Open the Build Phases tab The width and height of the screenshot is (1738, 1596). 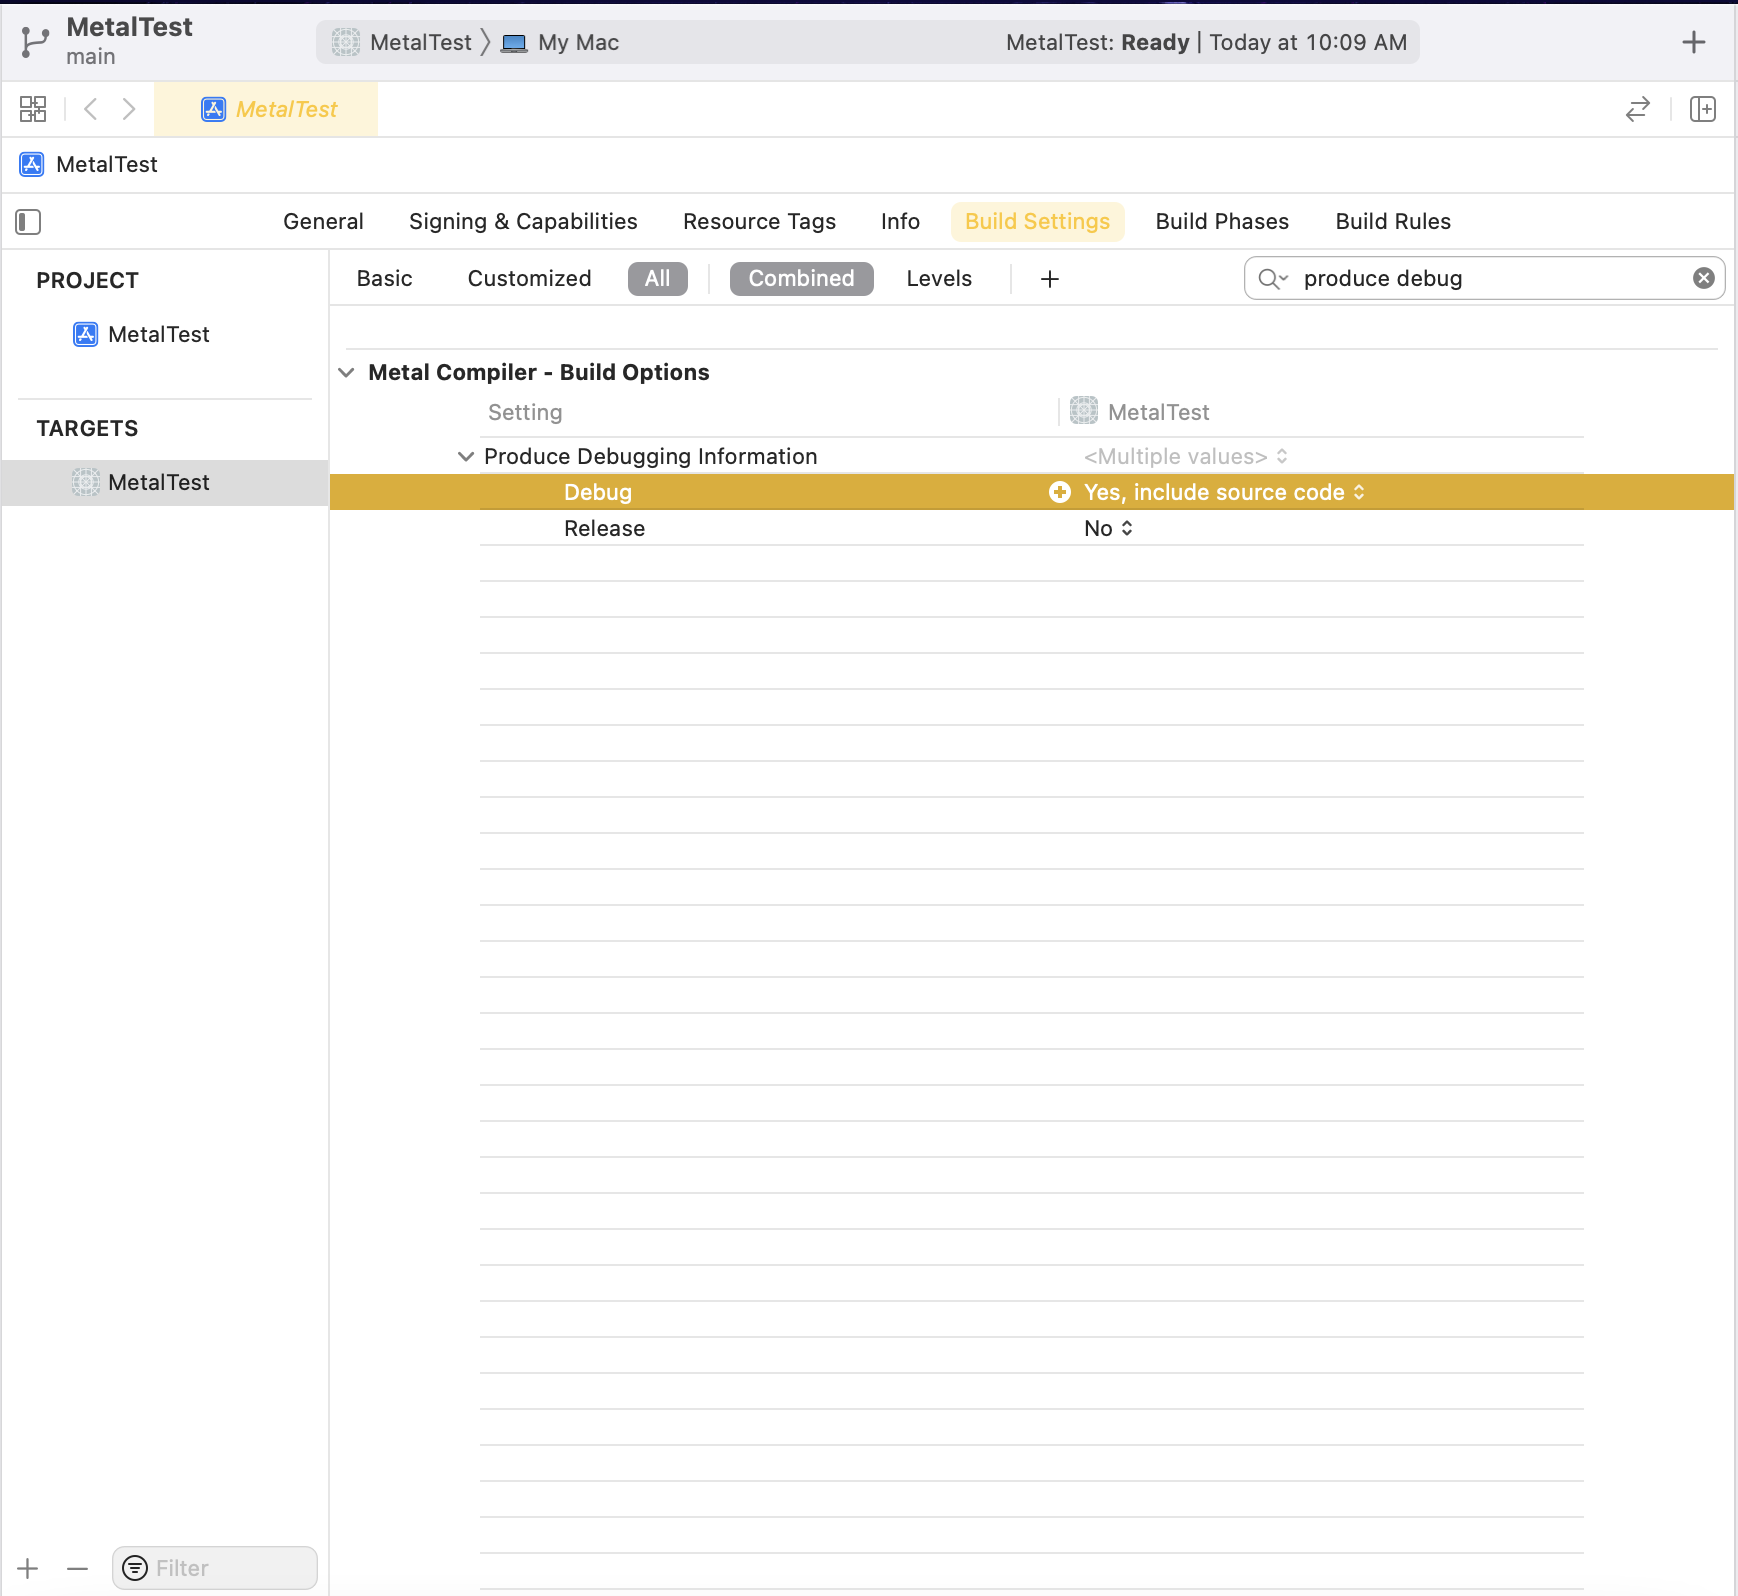tap(1221, 222)
